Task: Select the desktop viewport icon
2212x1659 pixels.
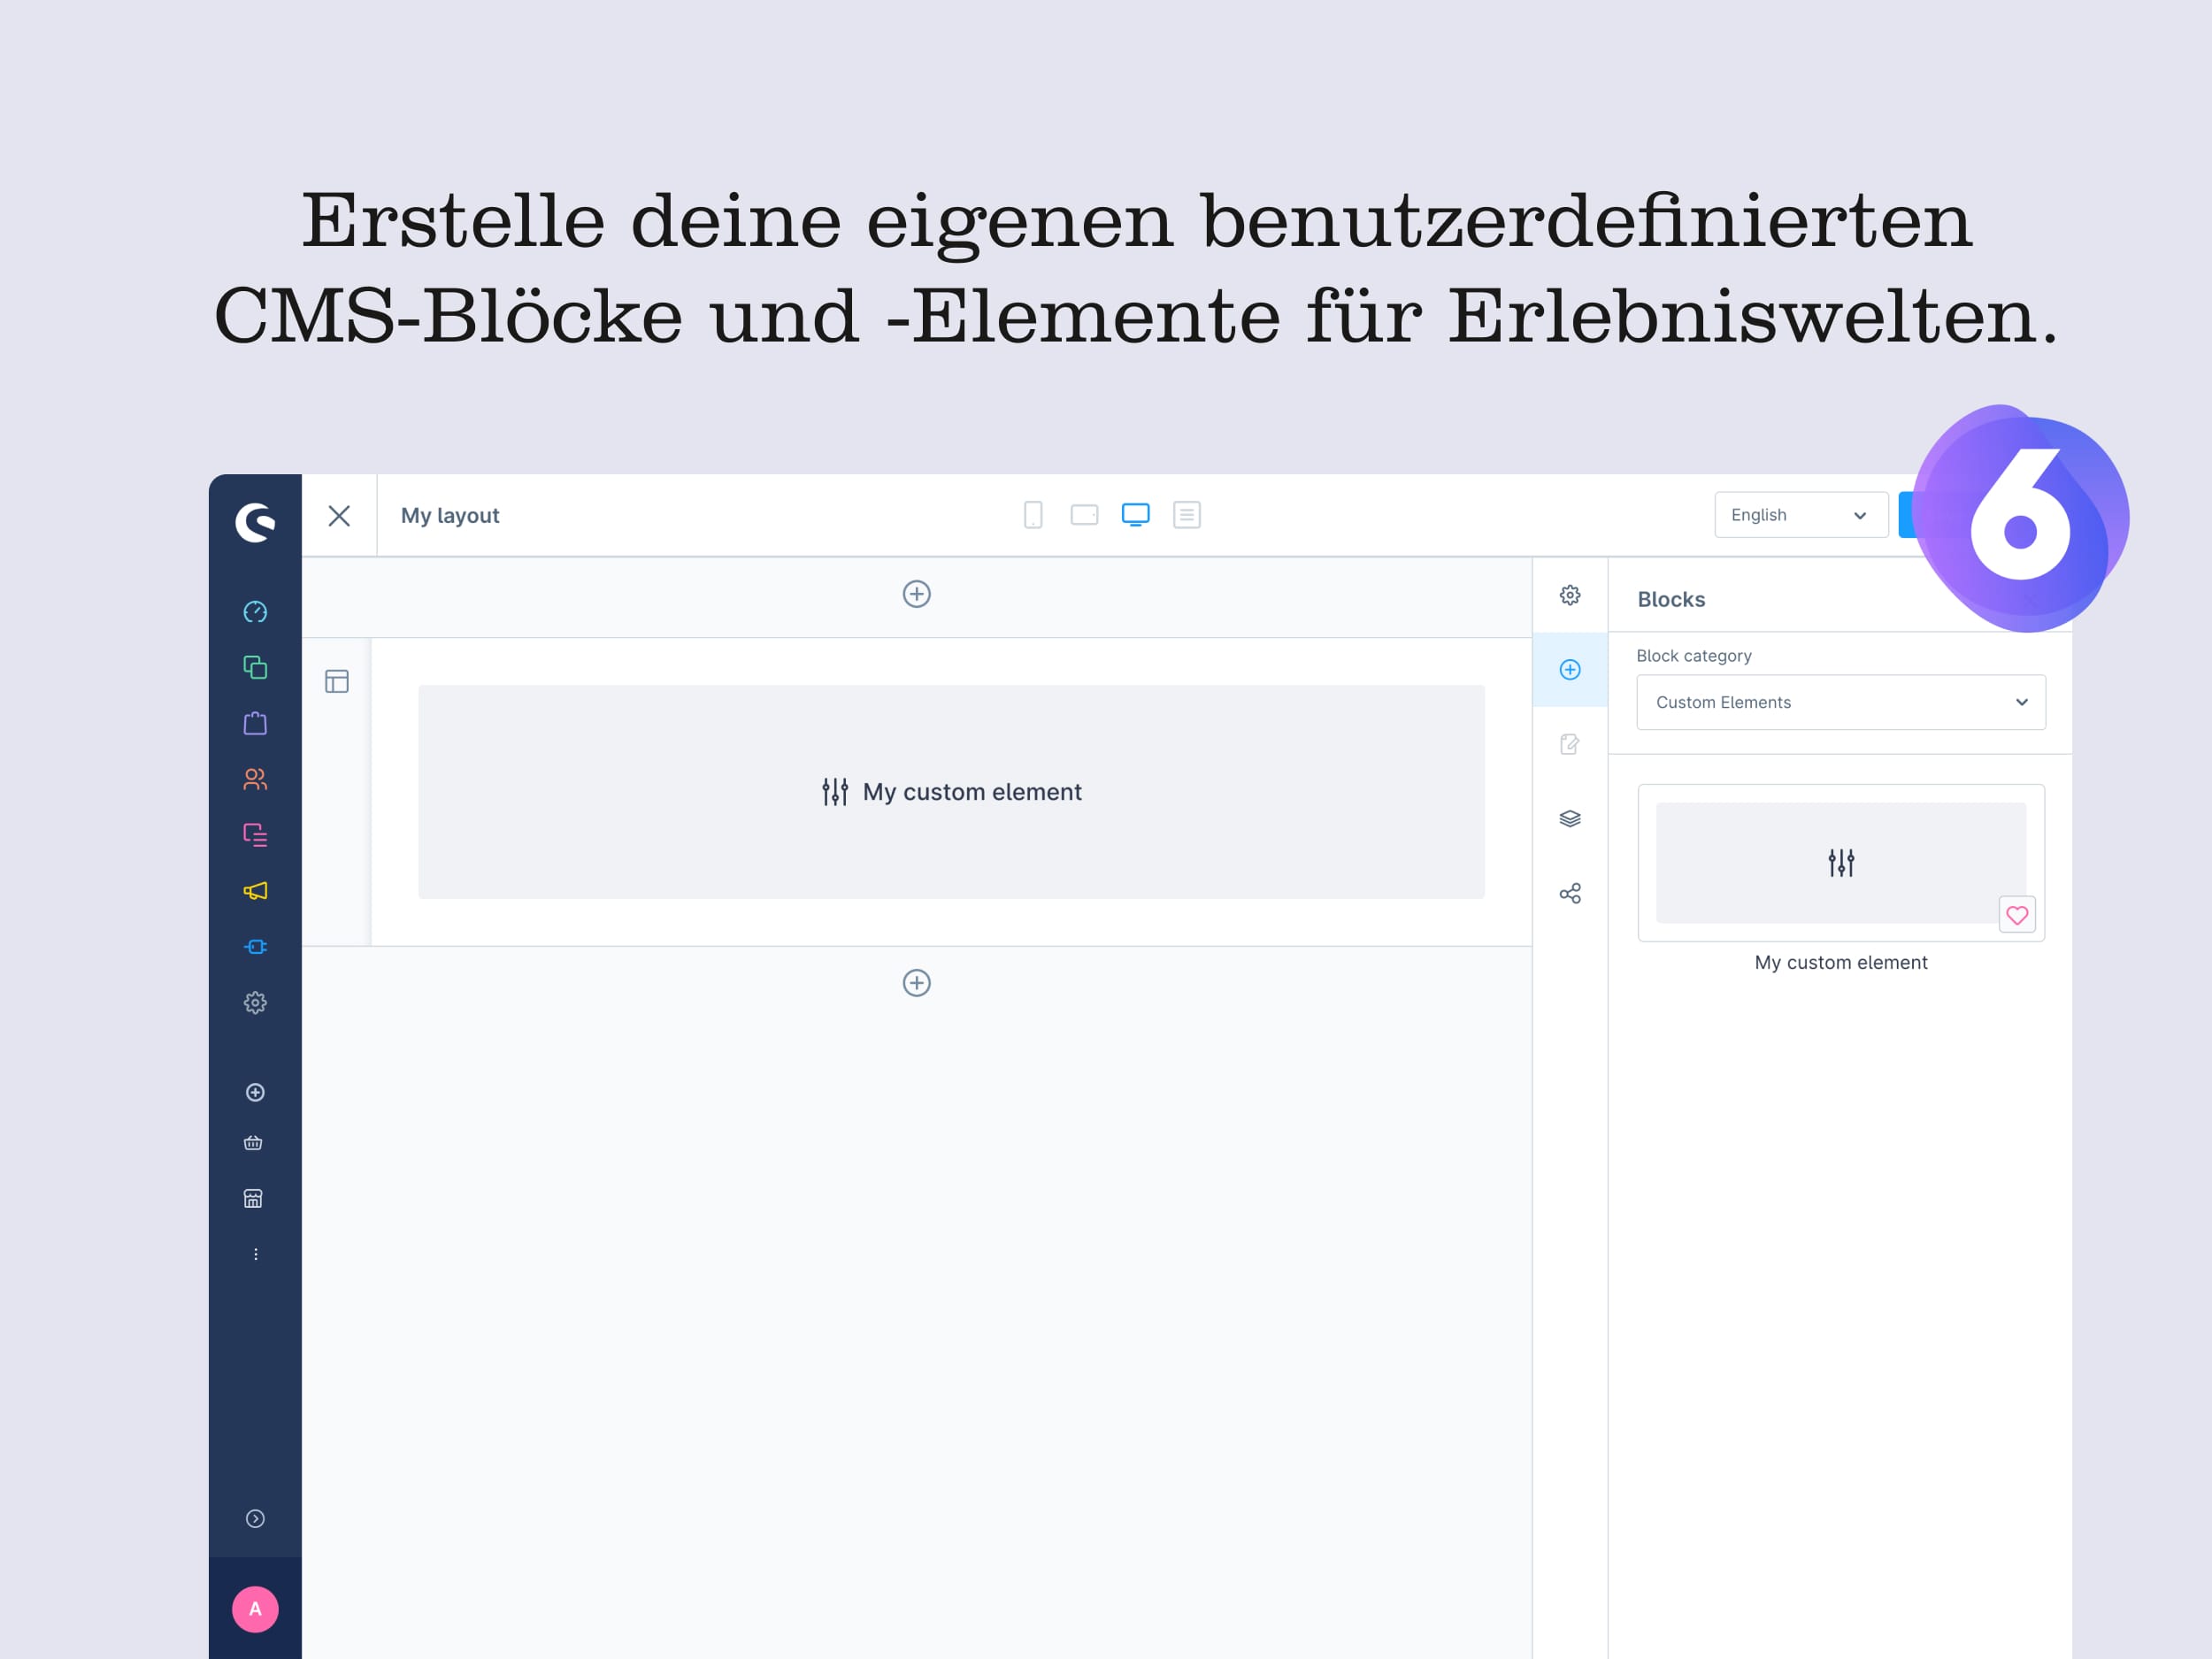Action: (1135, 514)
